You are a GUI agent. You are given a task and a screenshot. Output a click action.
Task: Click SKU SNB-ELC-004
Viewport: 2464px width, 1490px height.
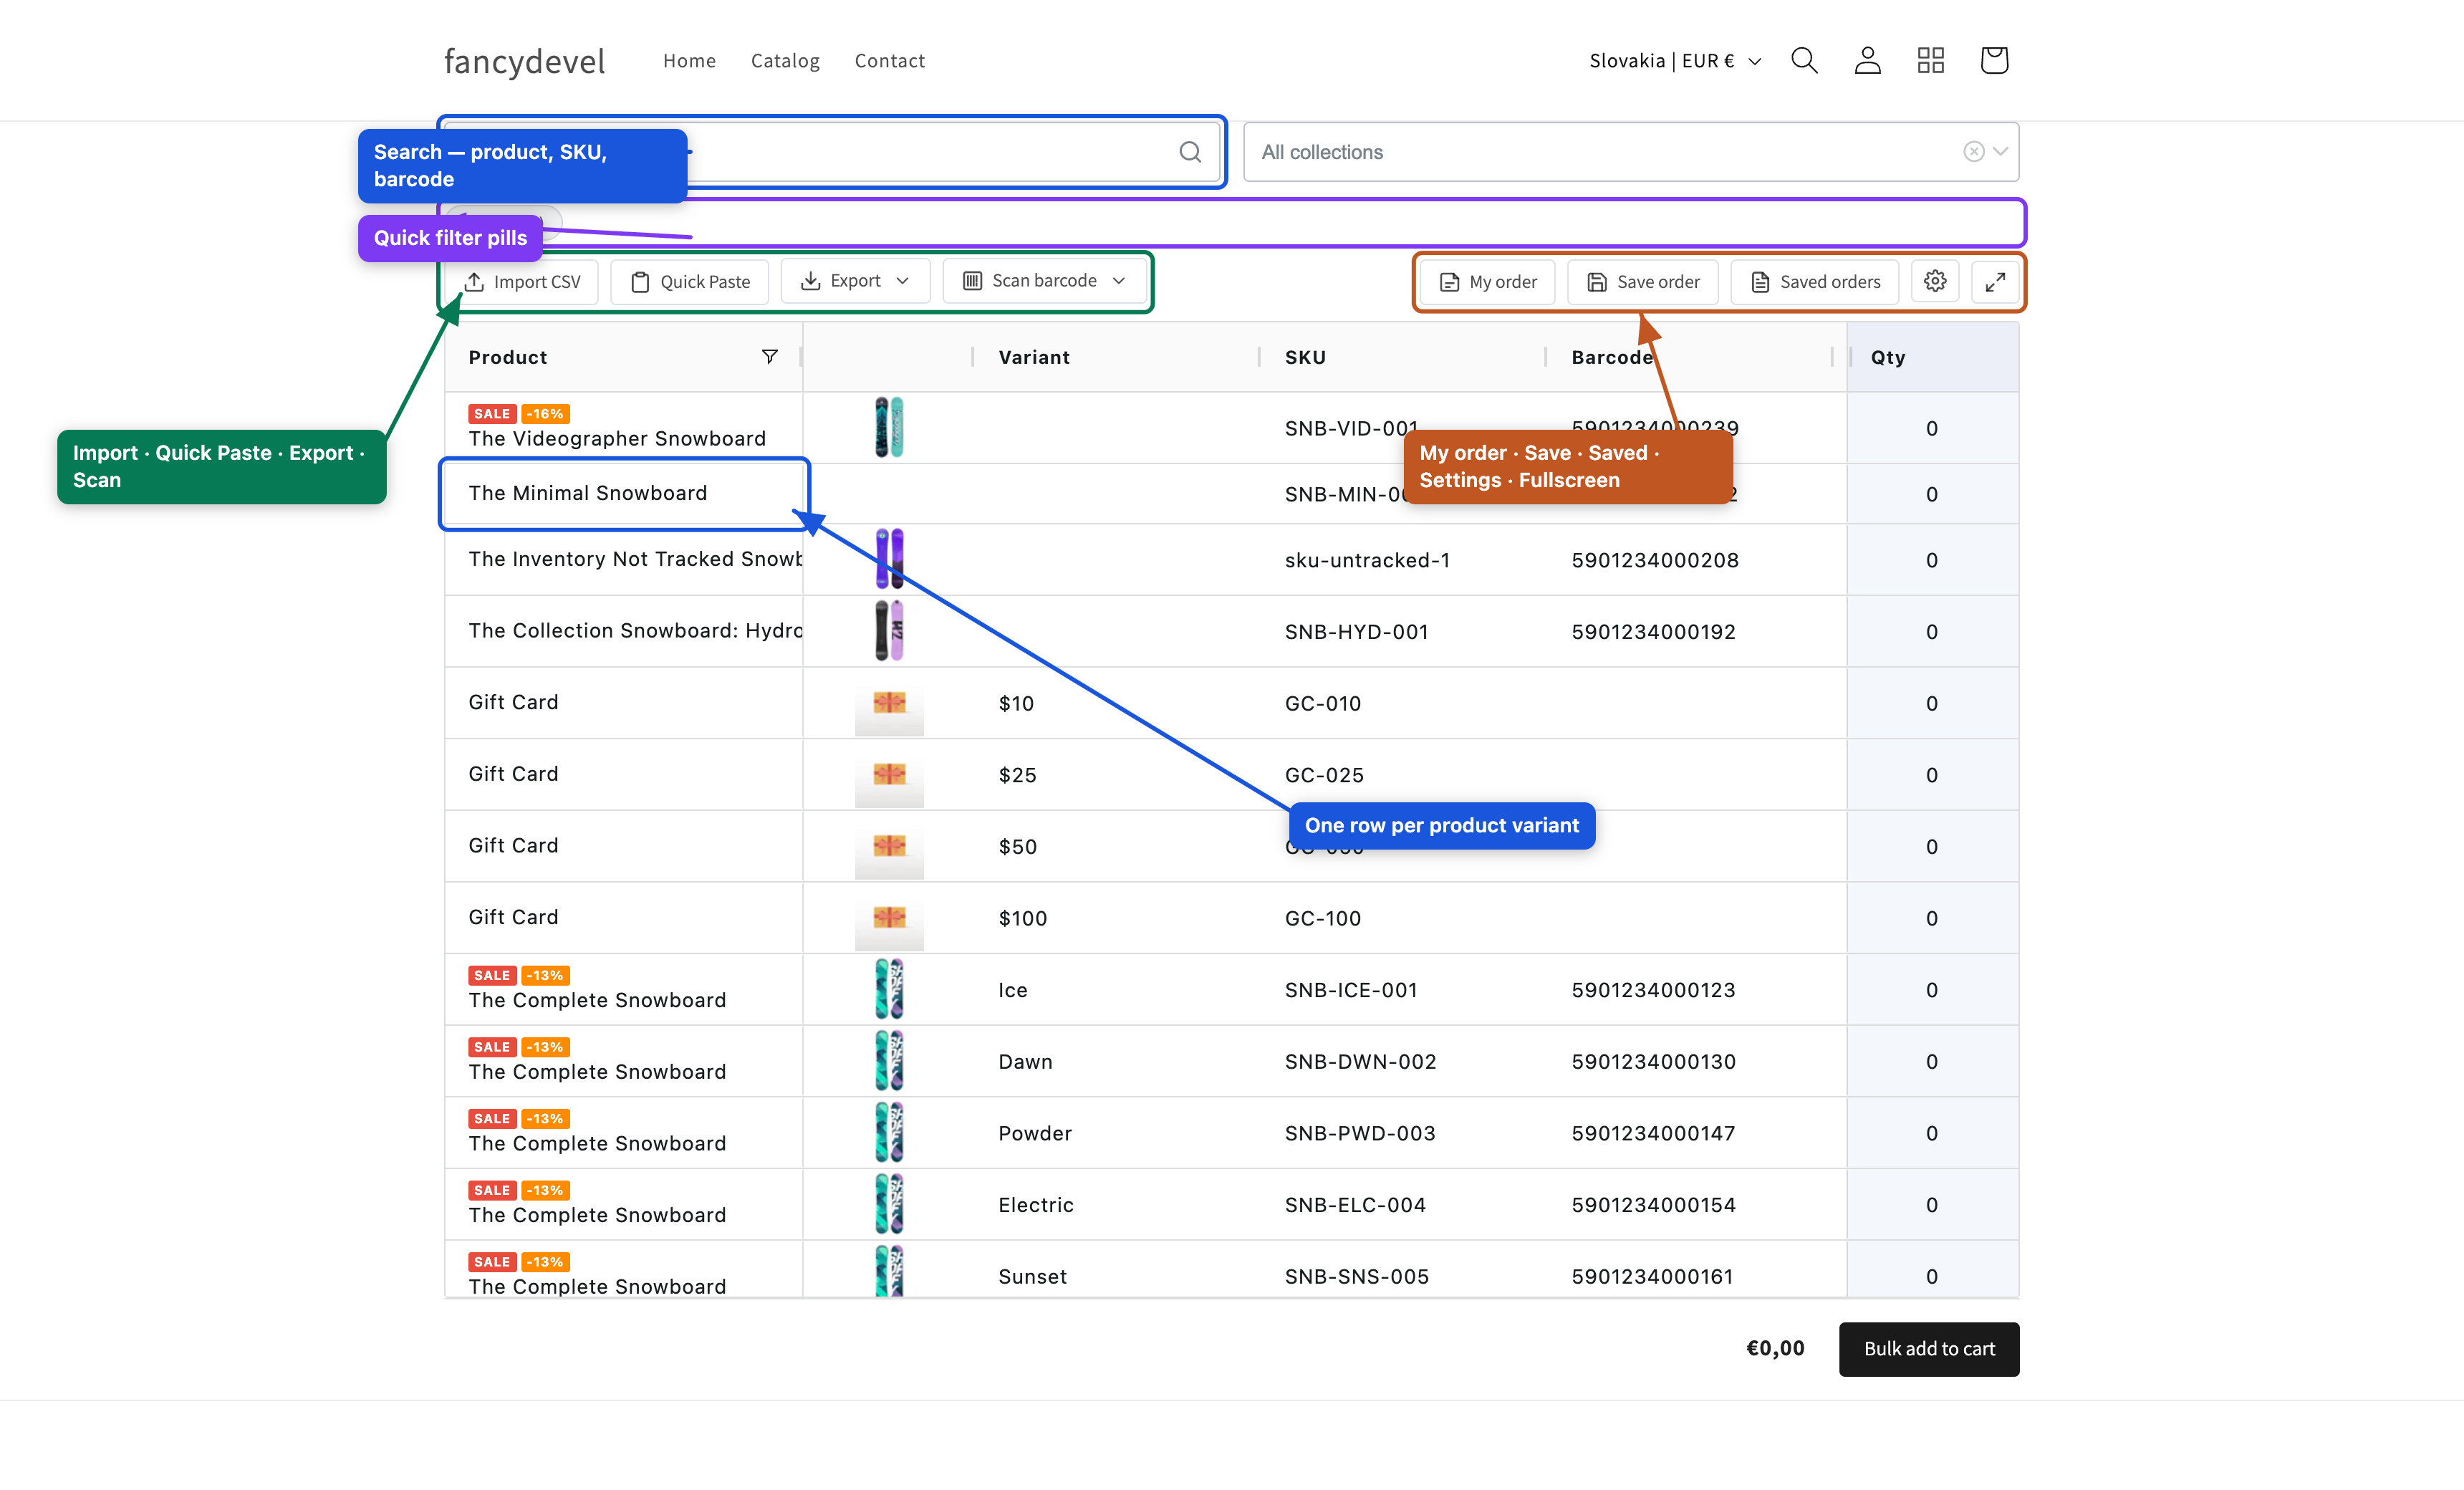1355,1205
